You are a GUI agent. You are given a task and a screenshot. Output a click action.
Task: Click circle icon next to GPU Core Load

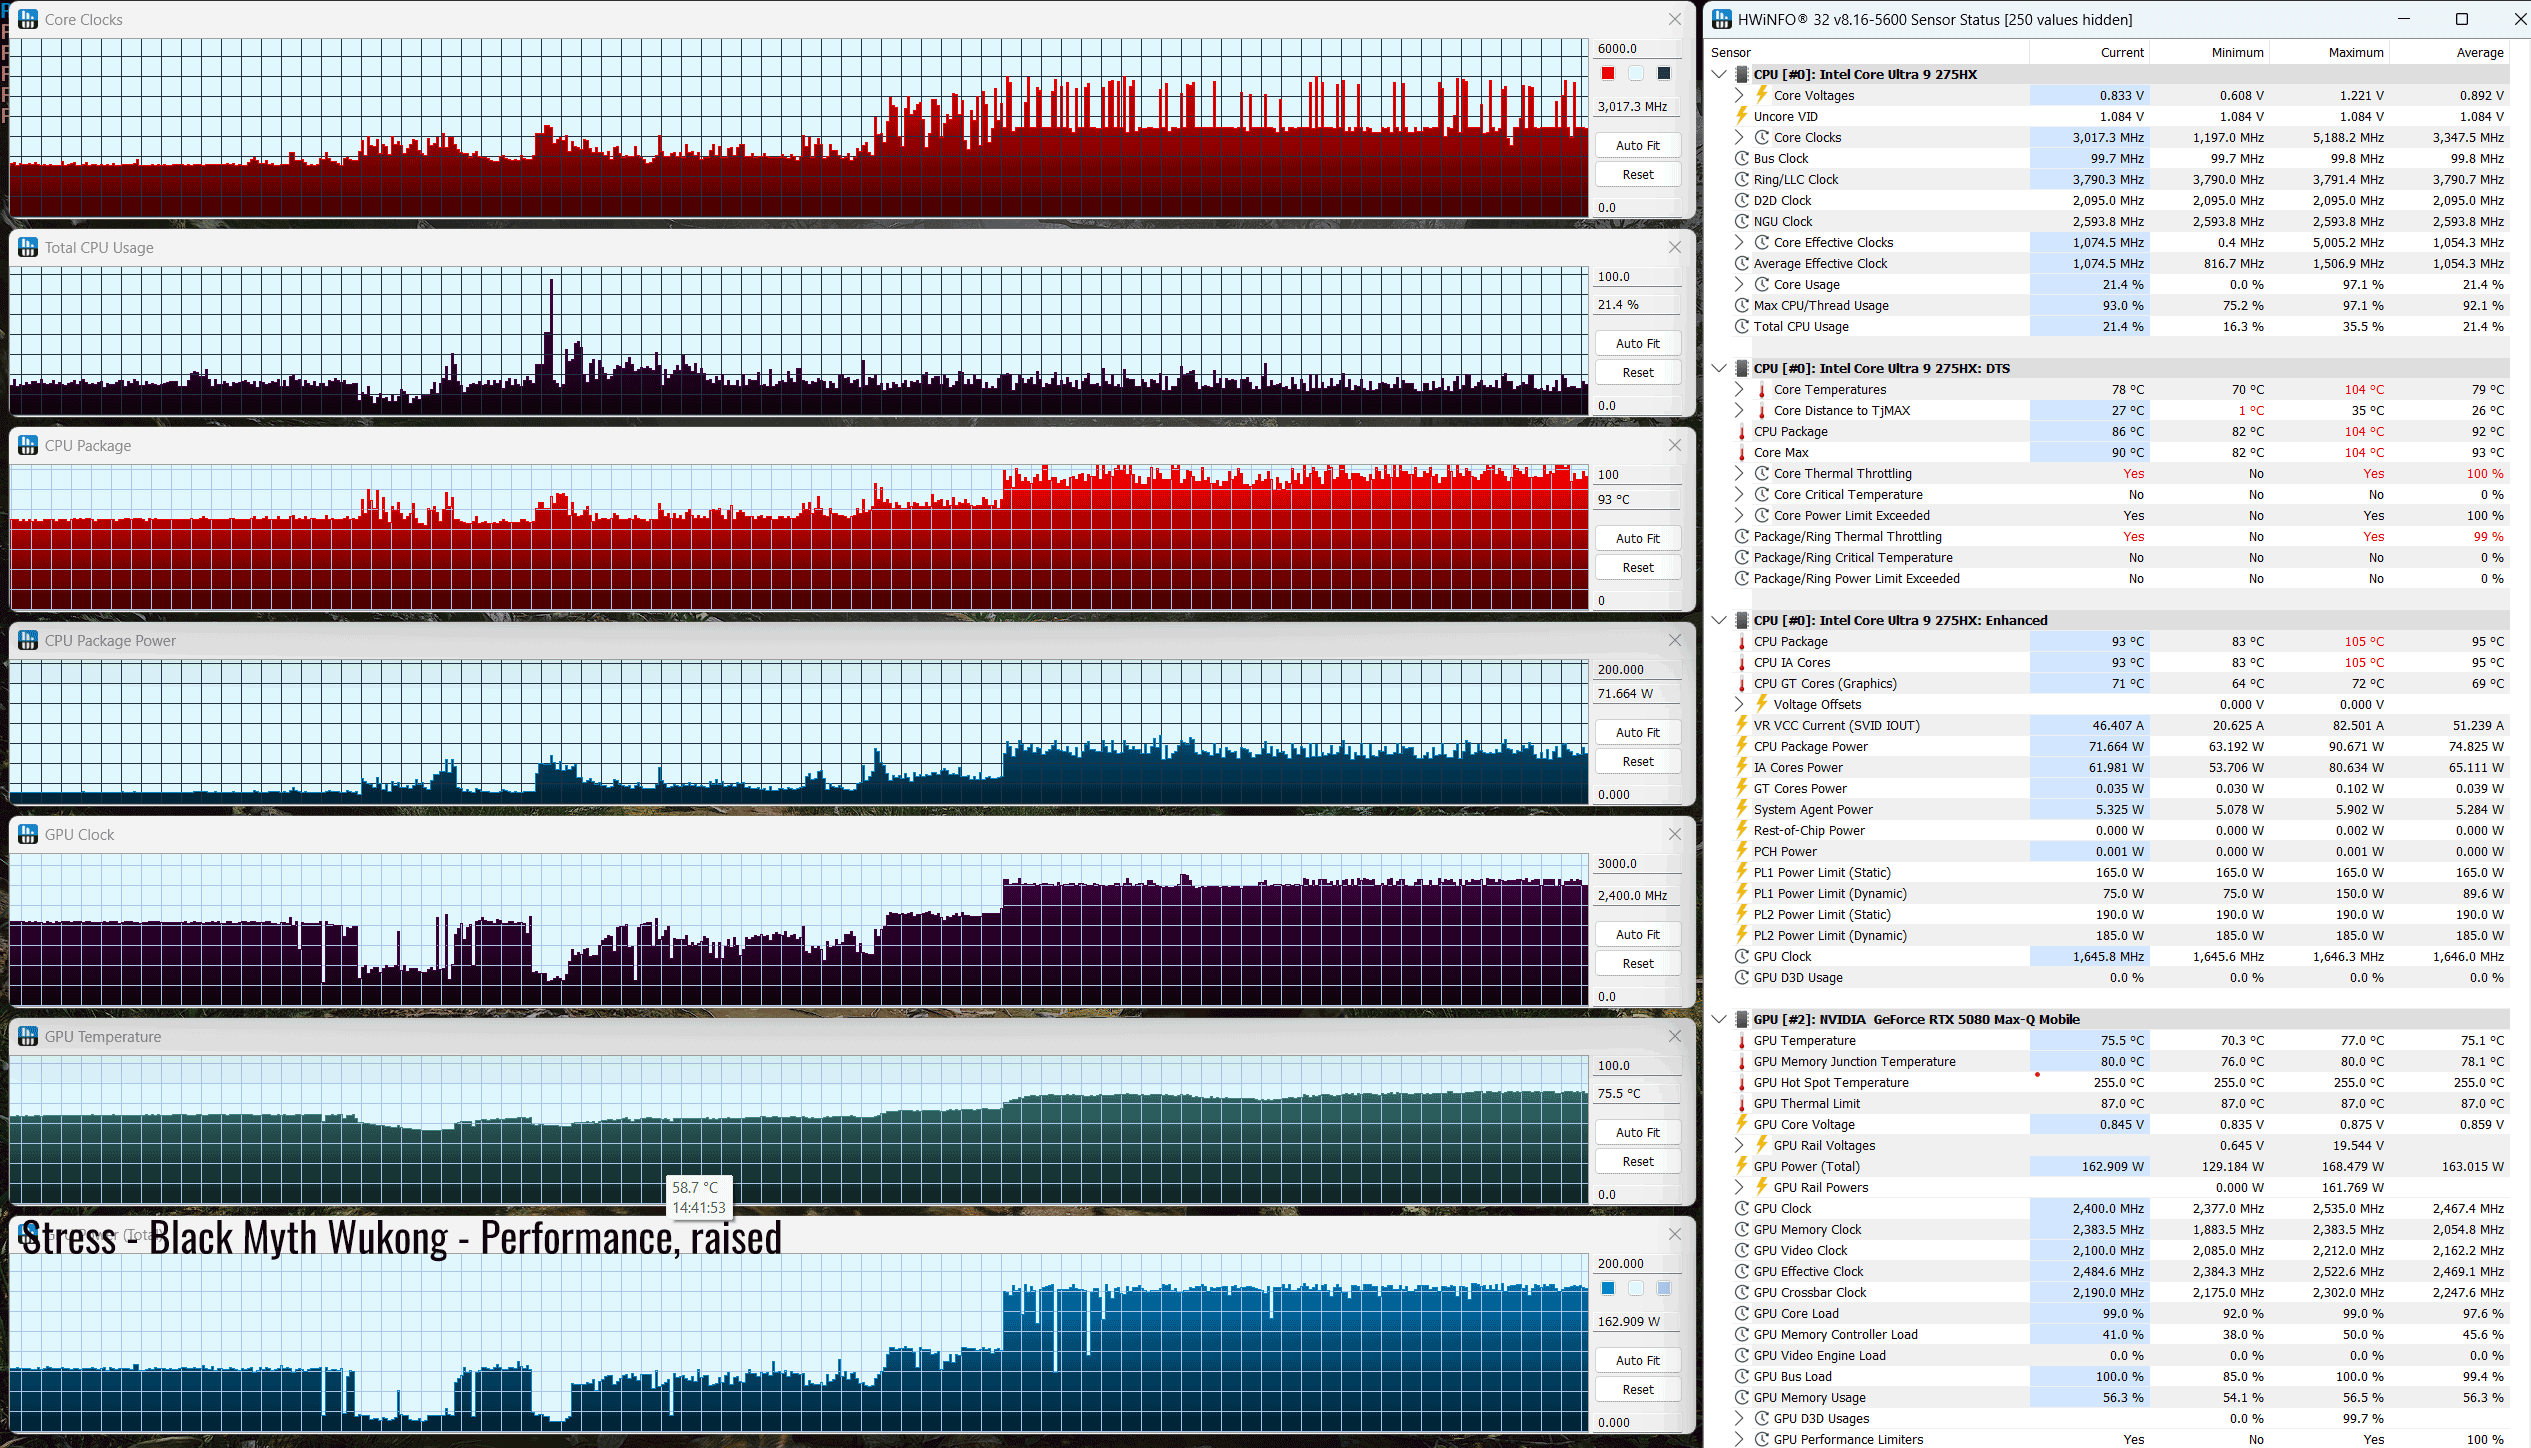1741,1313
